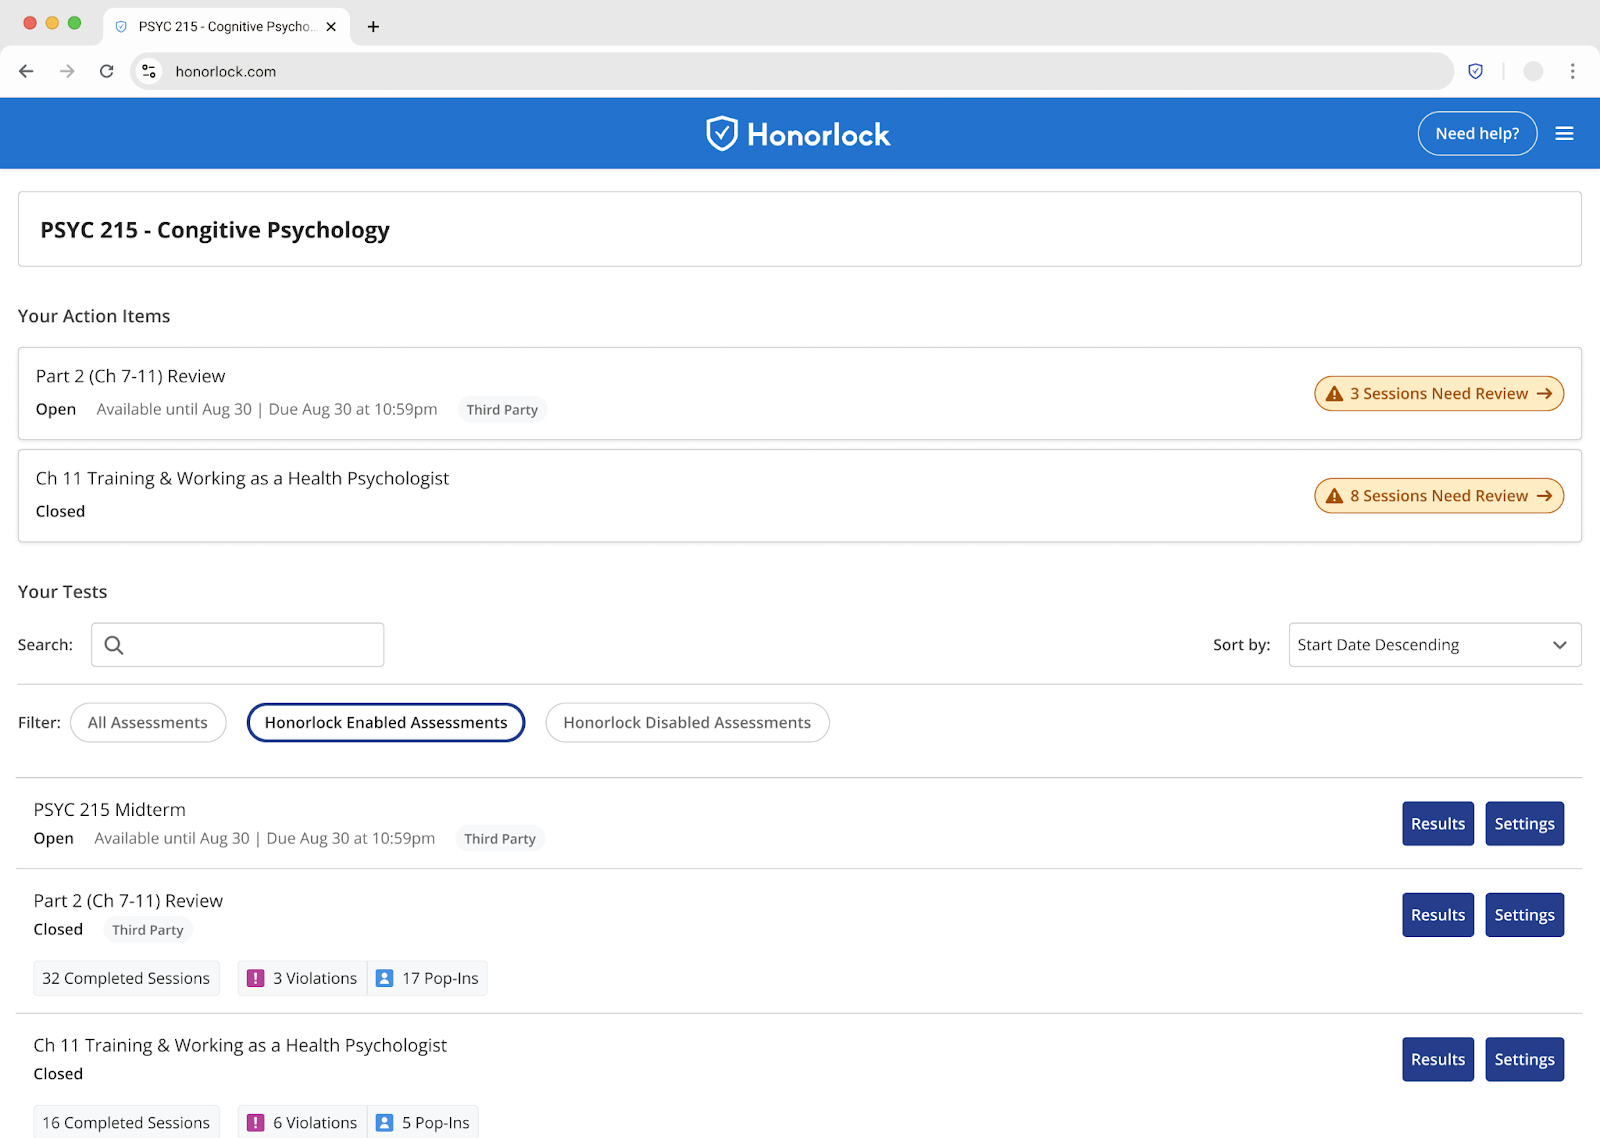1600x1138 pixels.
Task: Click violations icon beside 3 Violations
Action: 256,978
